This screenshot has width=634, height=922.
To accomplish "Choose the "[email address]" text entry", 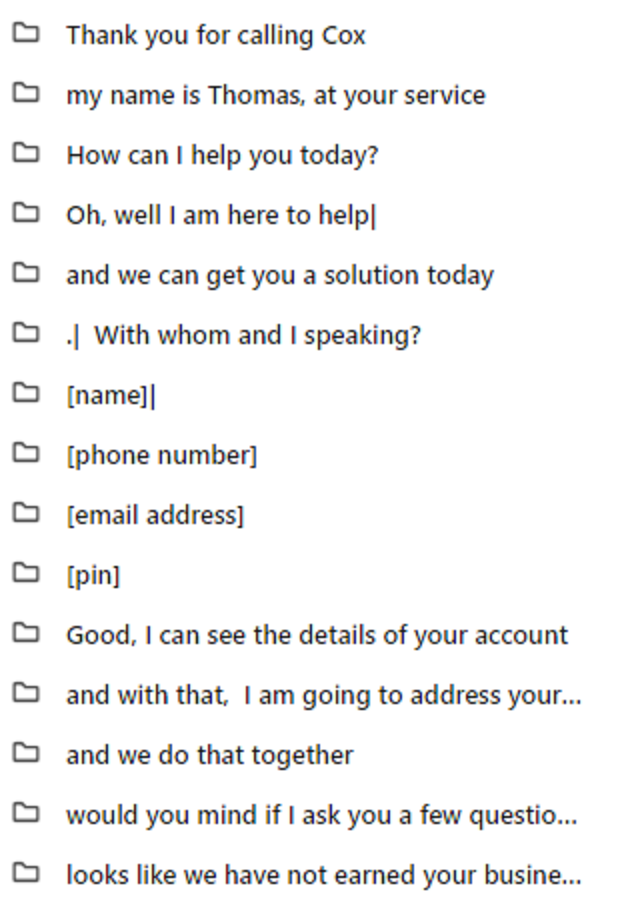I will (x=155, y=516).
